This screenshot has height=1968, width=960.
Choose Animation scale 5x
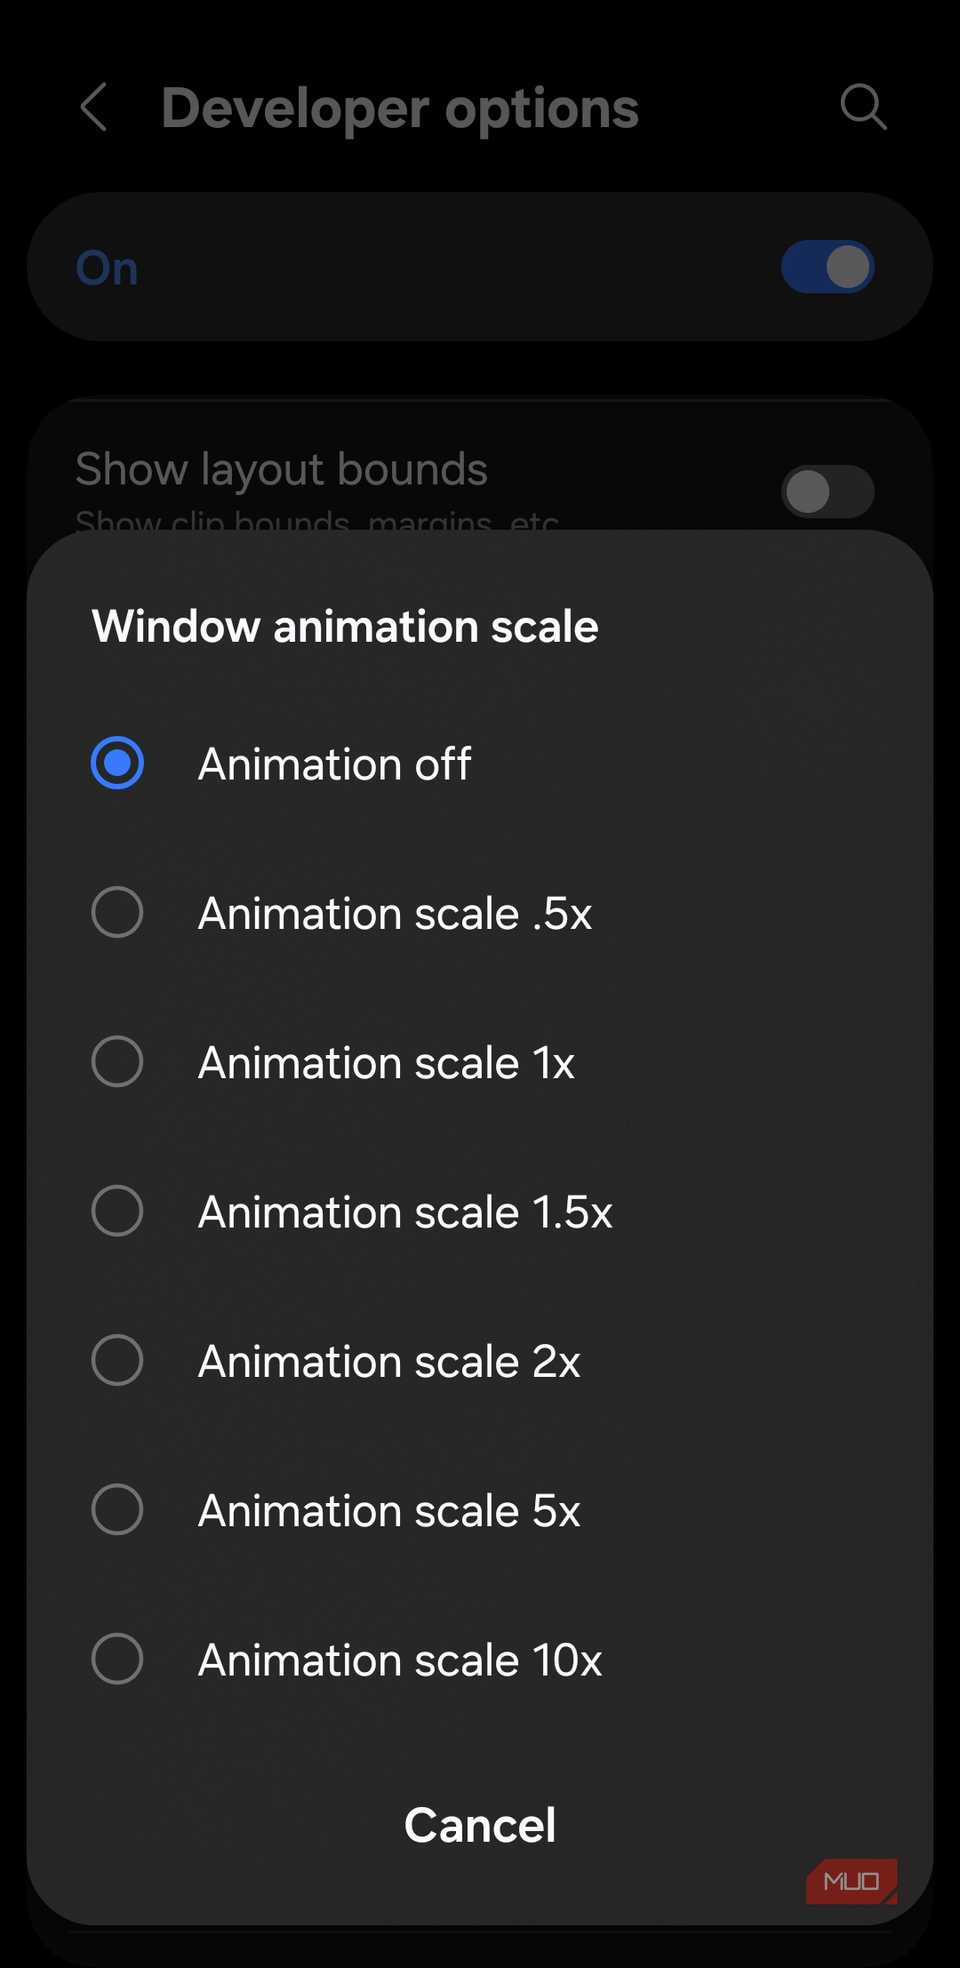coord(117,1510)
